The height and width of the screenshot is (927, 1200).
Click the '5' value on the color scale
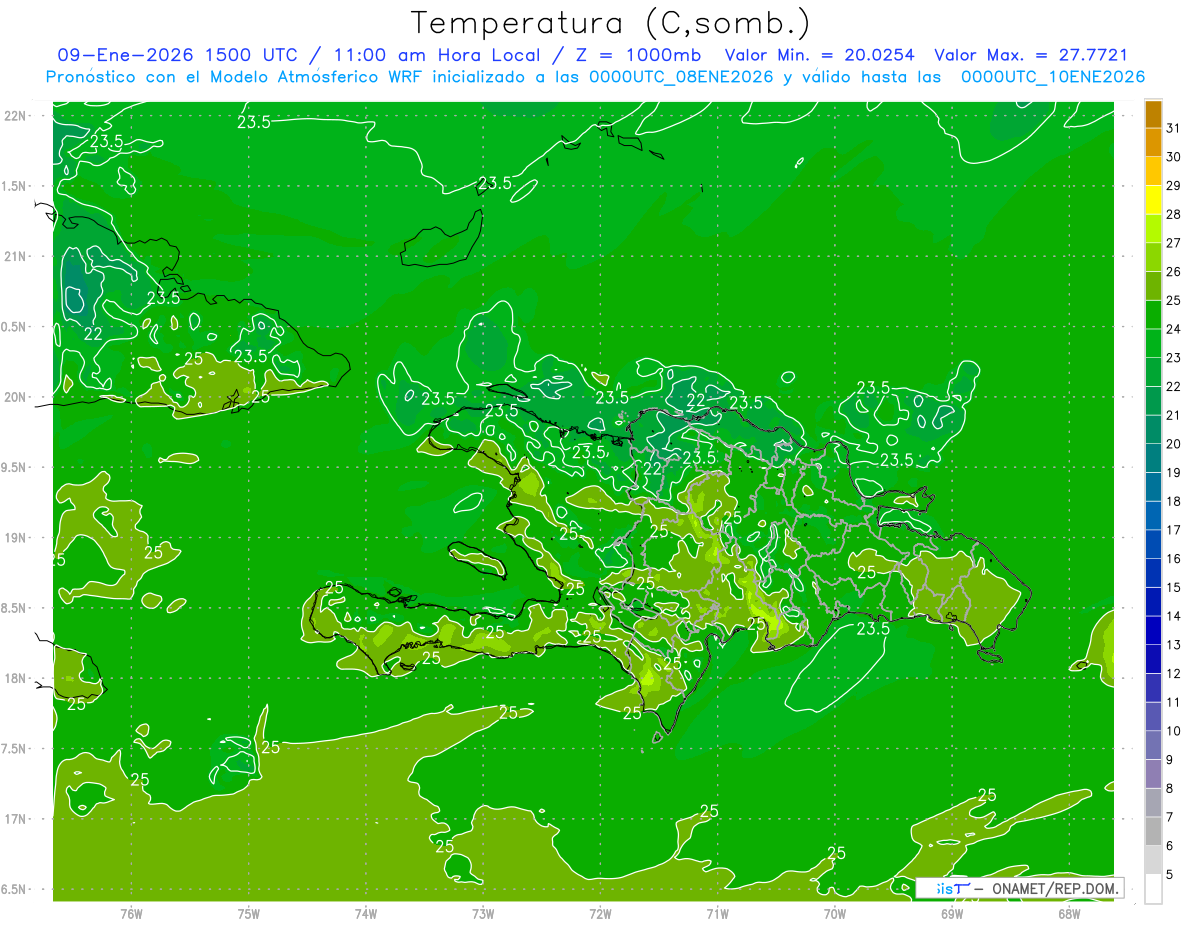click(1170, 874)
